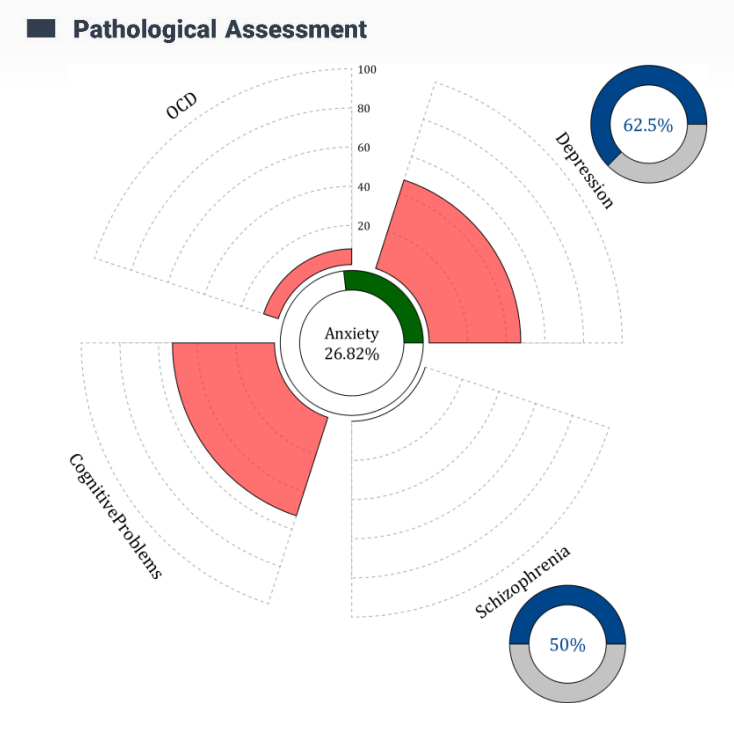Click the dark square icon beside the title
Viewport: 734px width, 741px height.
click(x=40, y=30)
